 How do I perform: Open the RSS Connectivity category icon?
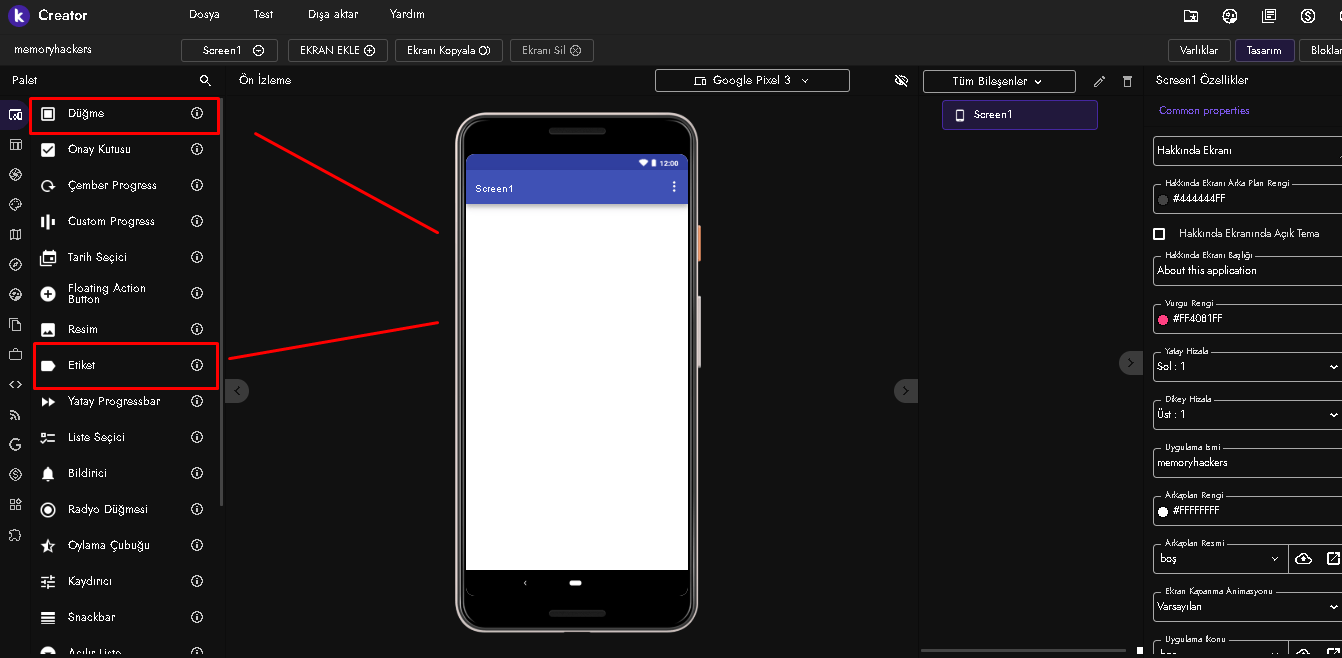tap(15, 414)
